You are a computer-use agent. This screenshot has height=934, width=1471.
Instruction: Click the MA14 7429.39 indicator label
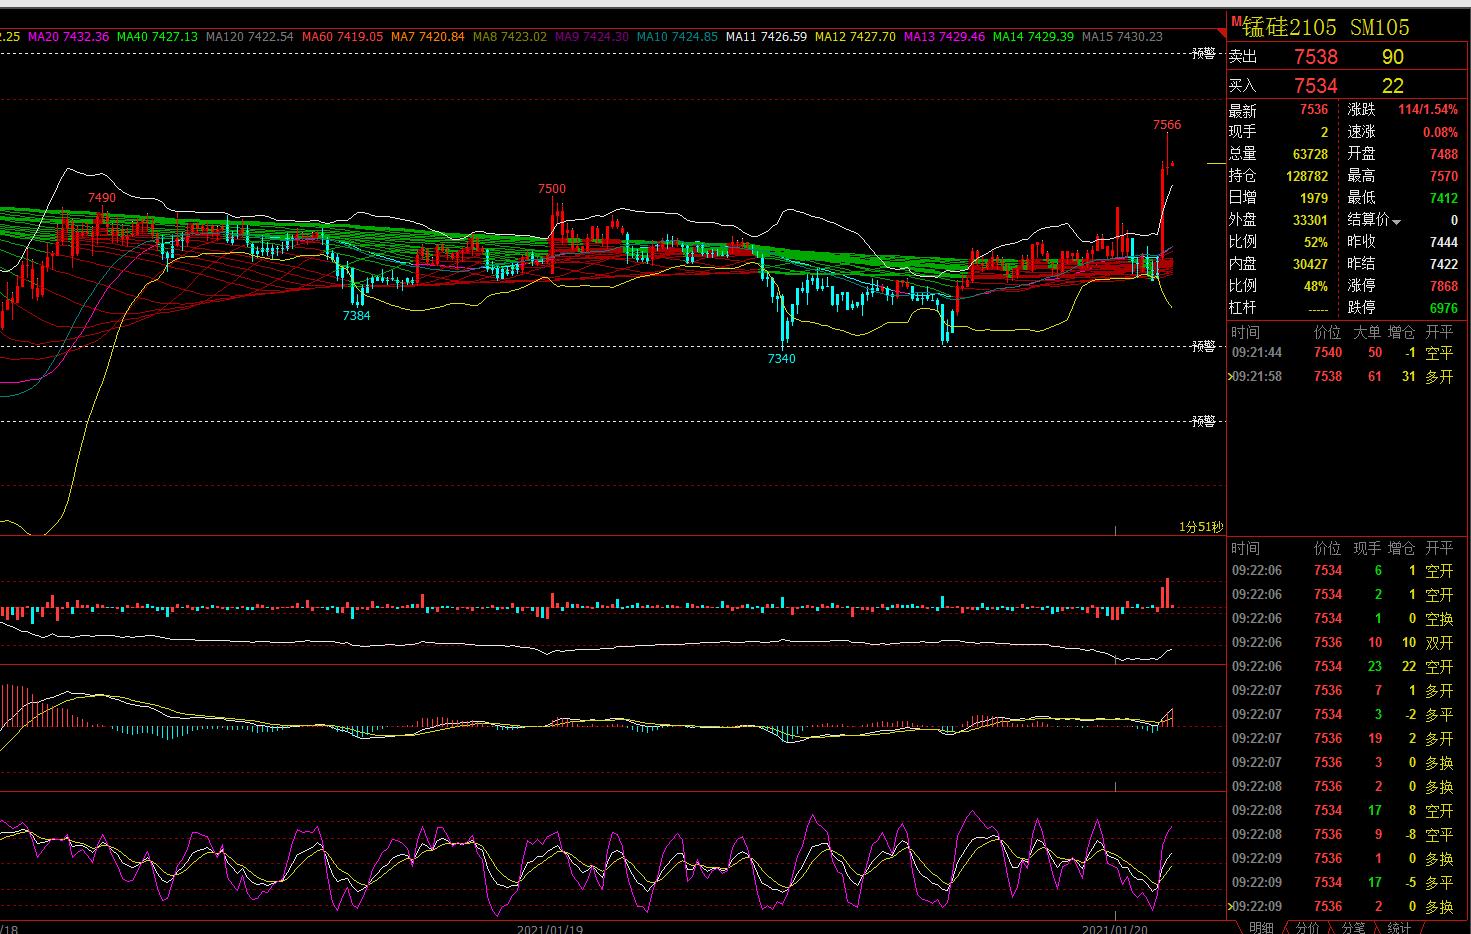[x=1033, y=37]
